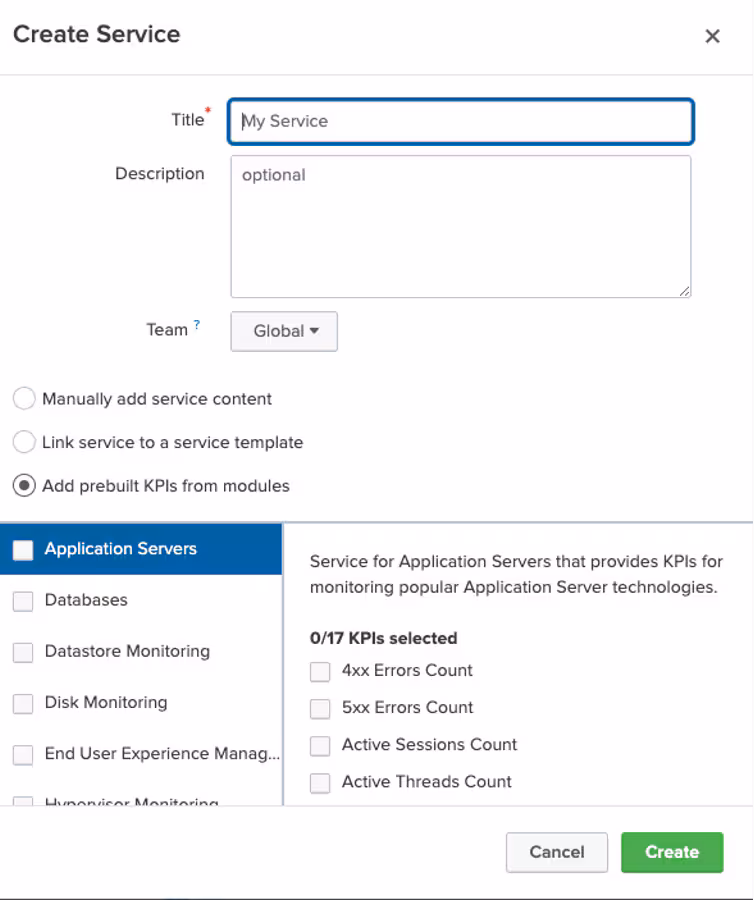Open the Global team dropdown
This screenshot has width=754, height=900.
pyautogui.click(x=284, y=331)
